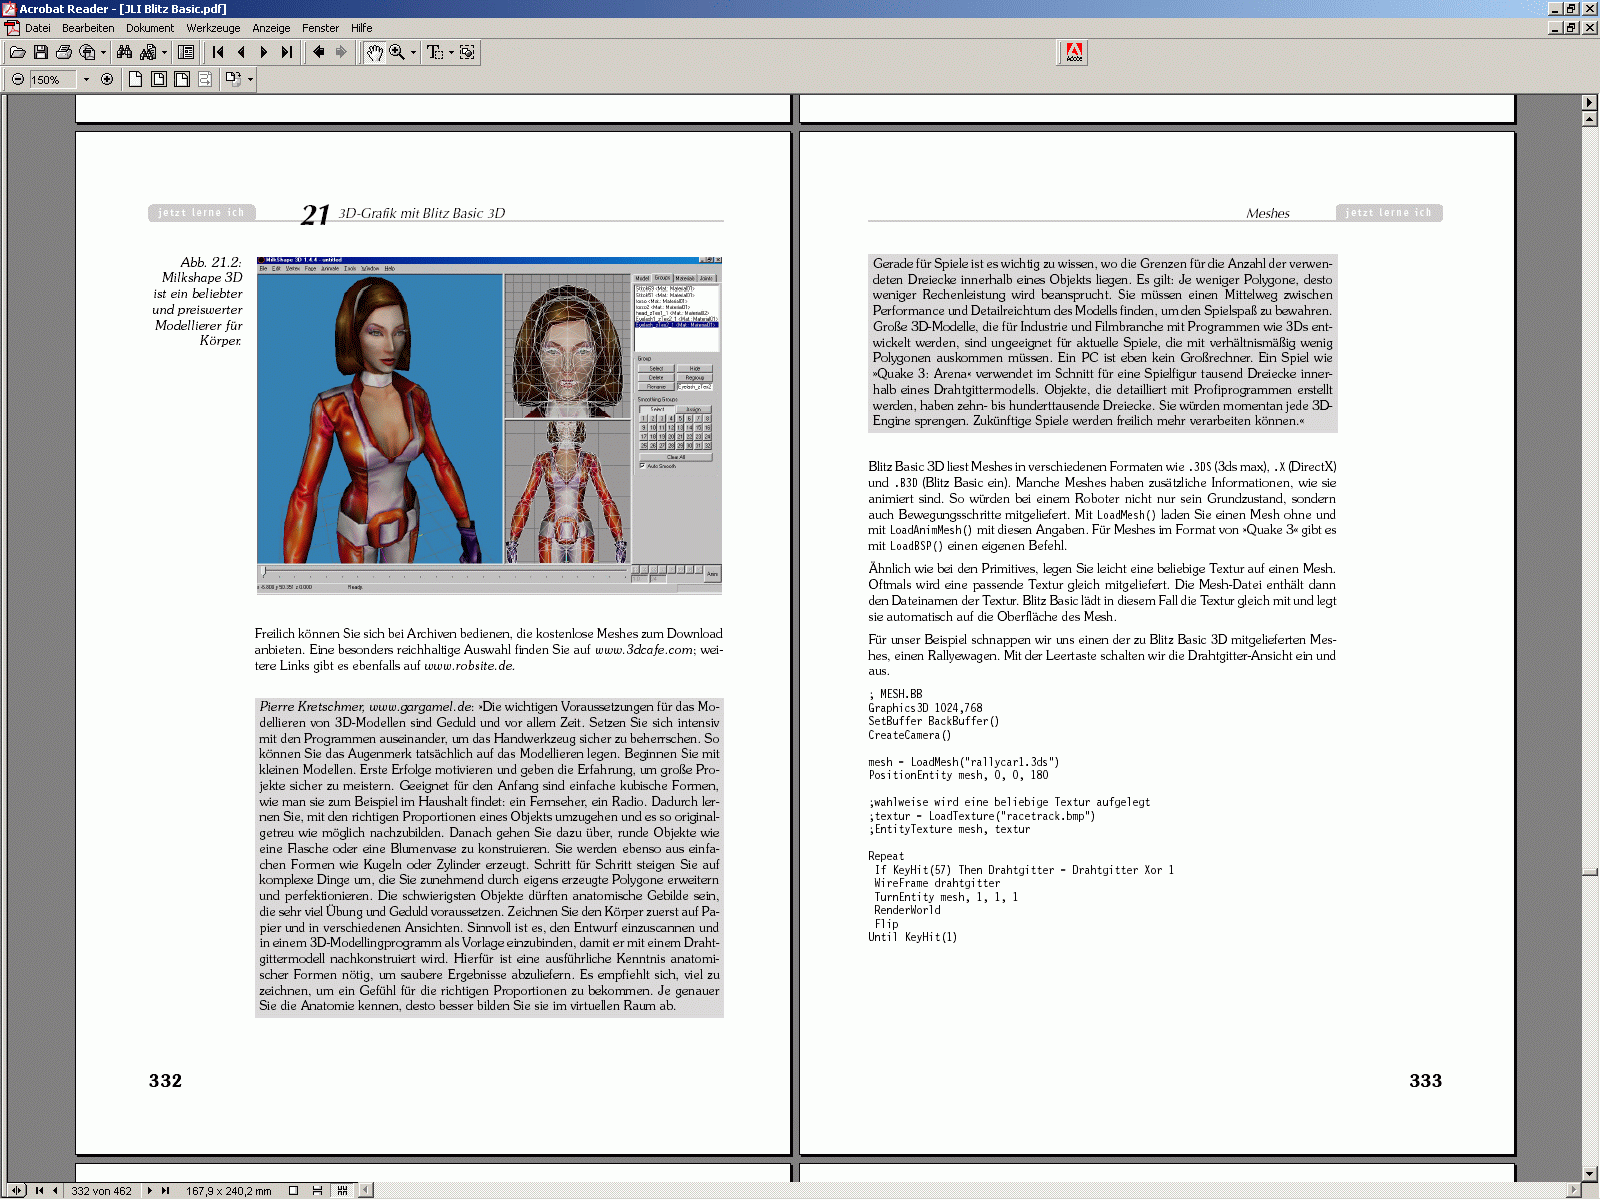Viewport: 1600px width, 1200px height.
Task: Go back to previous view
Action: point(319,52)
